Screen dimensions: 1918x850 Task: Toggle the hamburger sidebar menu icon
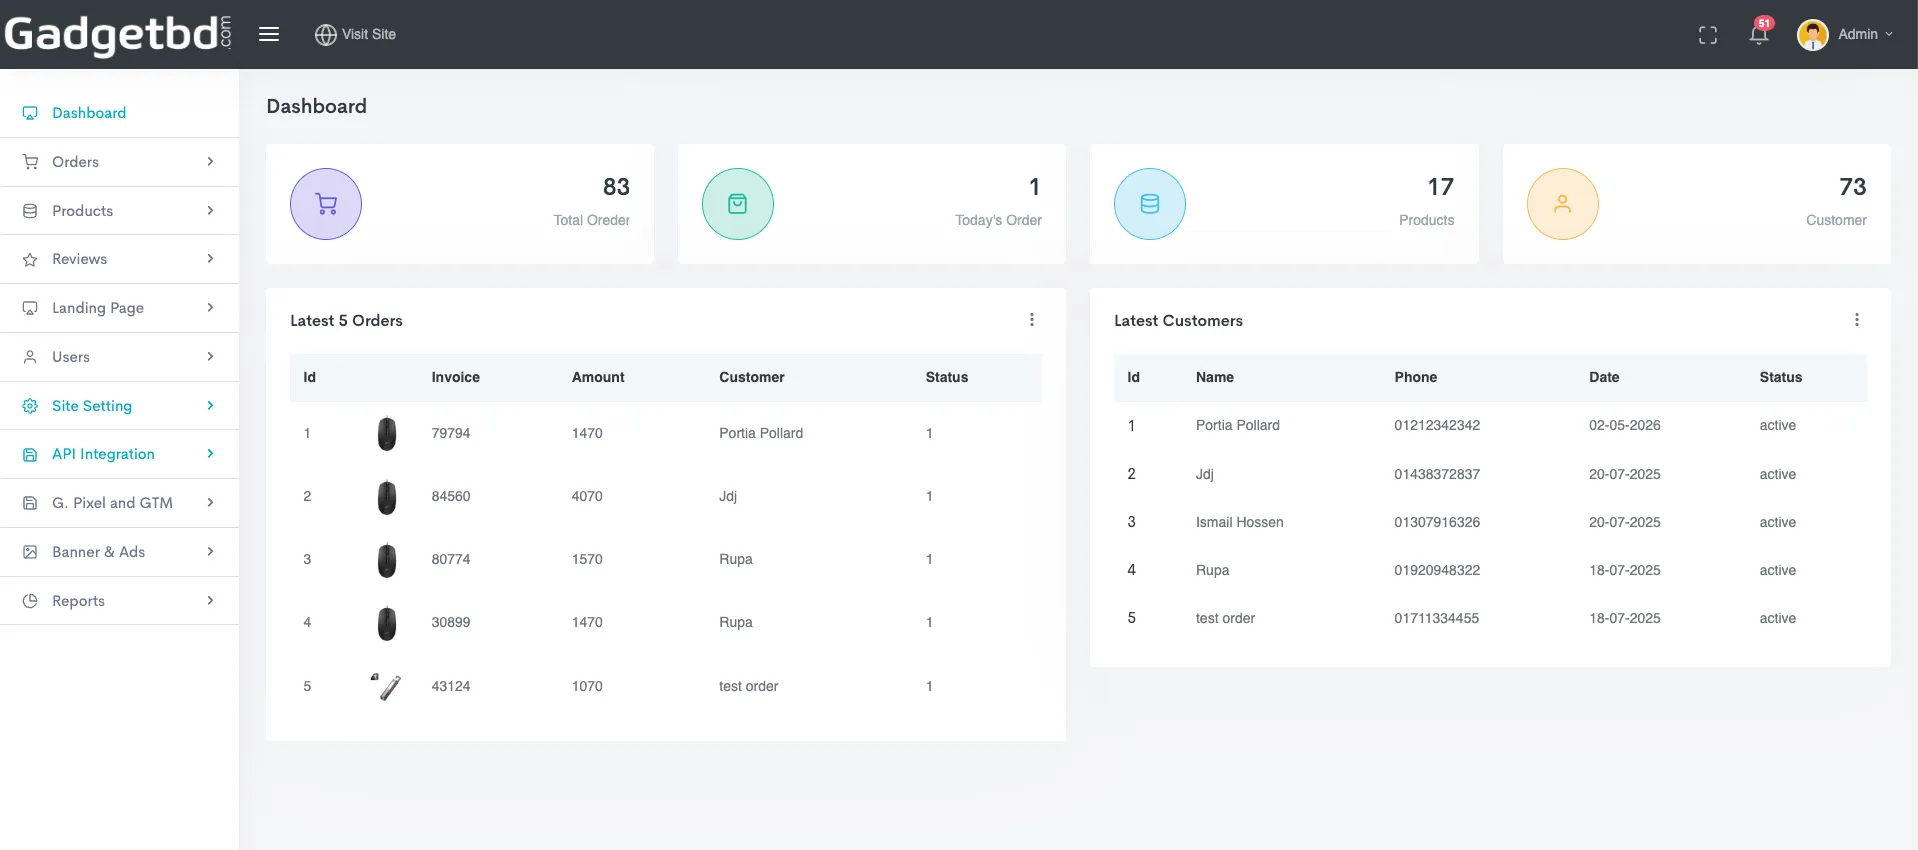tap(268, 34)
